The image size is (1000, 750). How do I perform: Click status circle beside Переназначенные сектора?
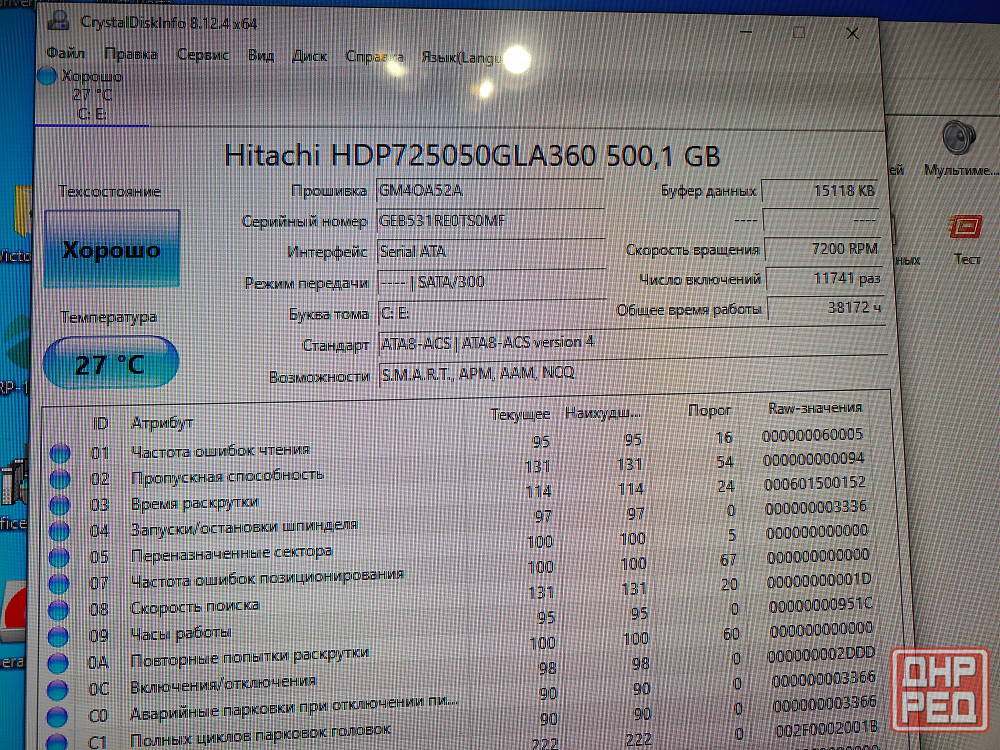[x=59, y=557]
